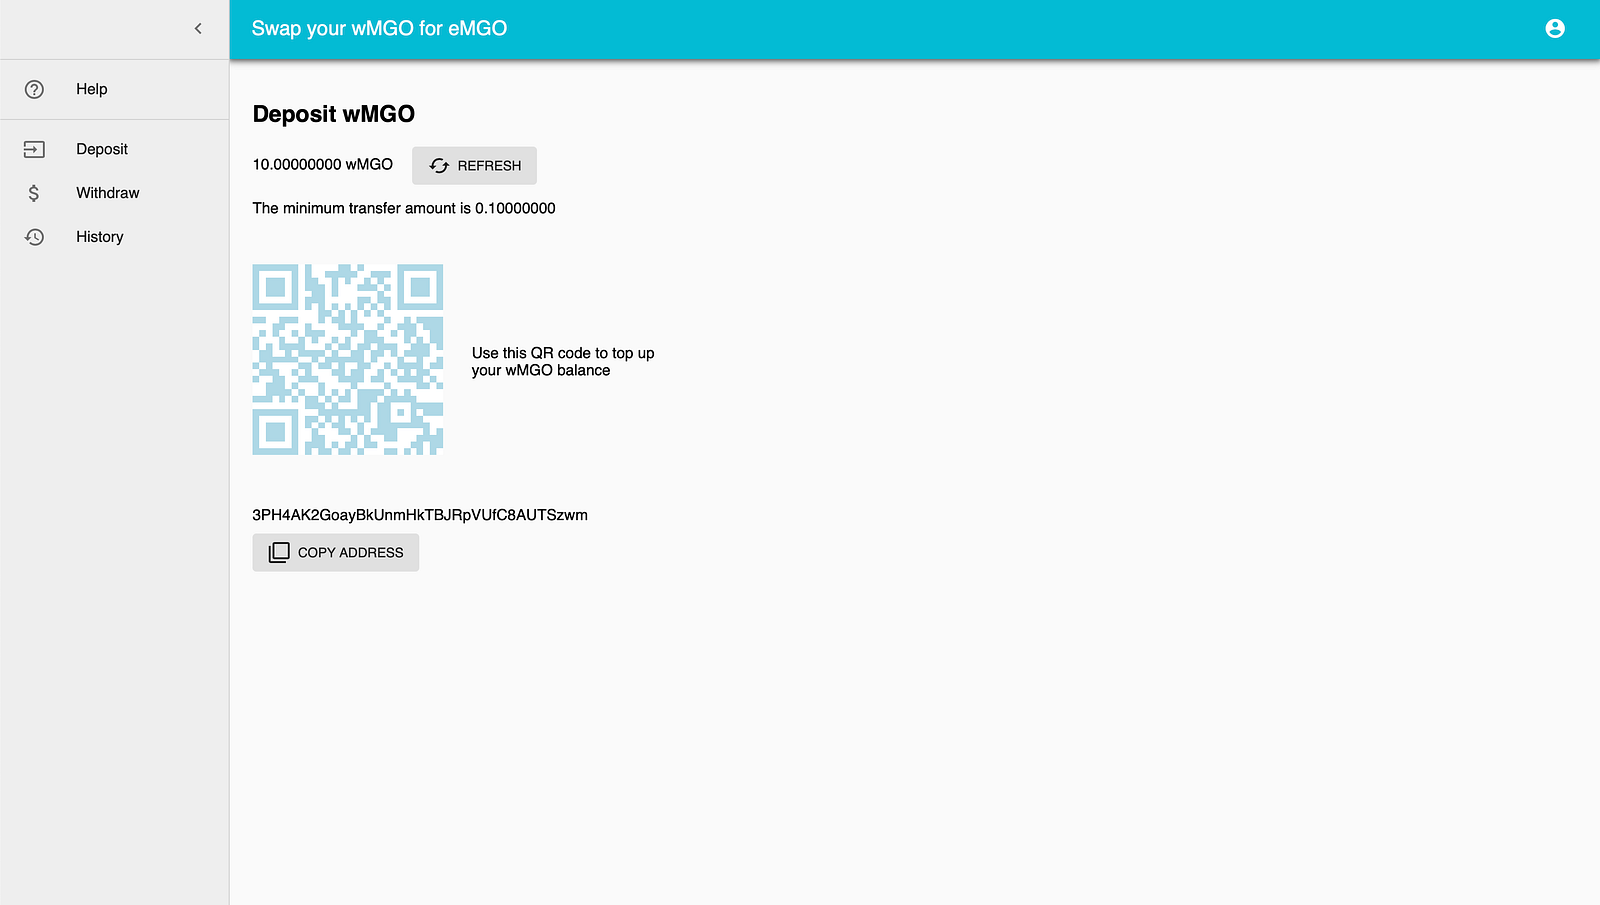Click the 'Swap your wMGO for eMGO' title

click(379, 29)
